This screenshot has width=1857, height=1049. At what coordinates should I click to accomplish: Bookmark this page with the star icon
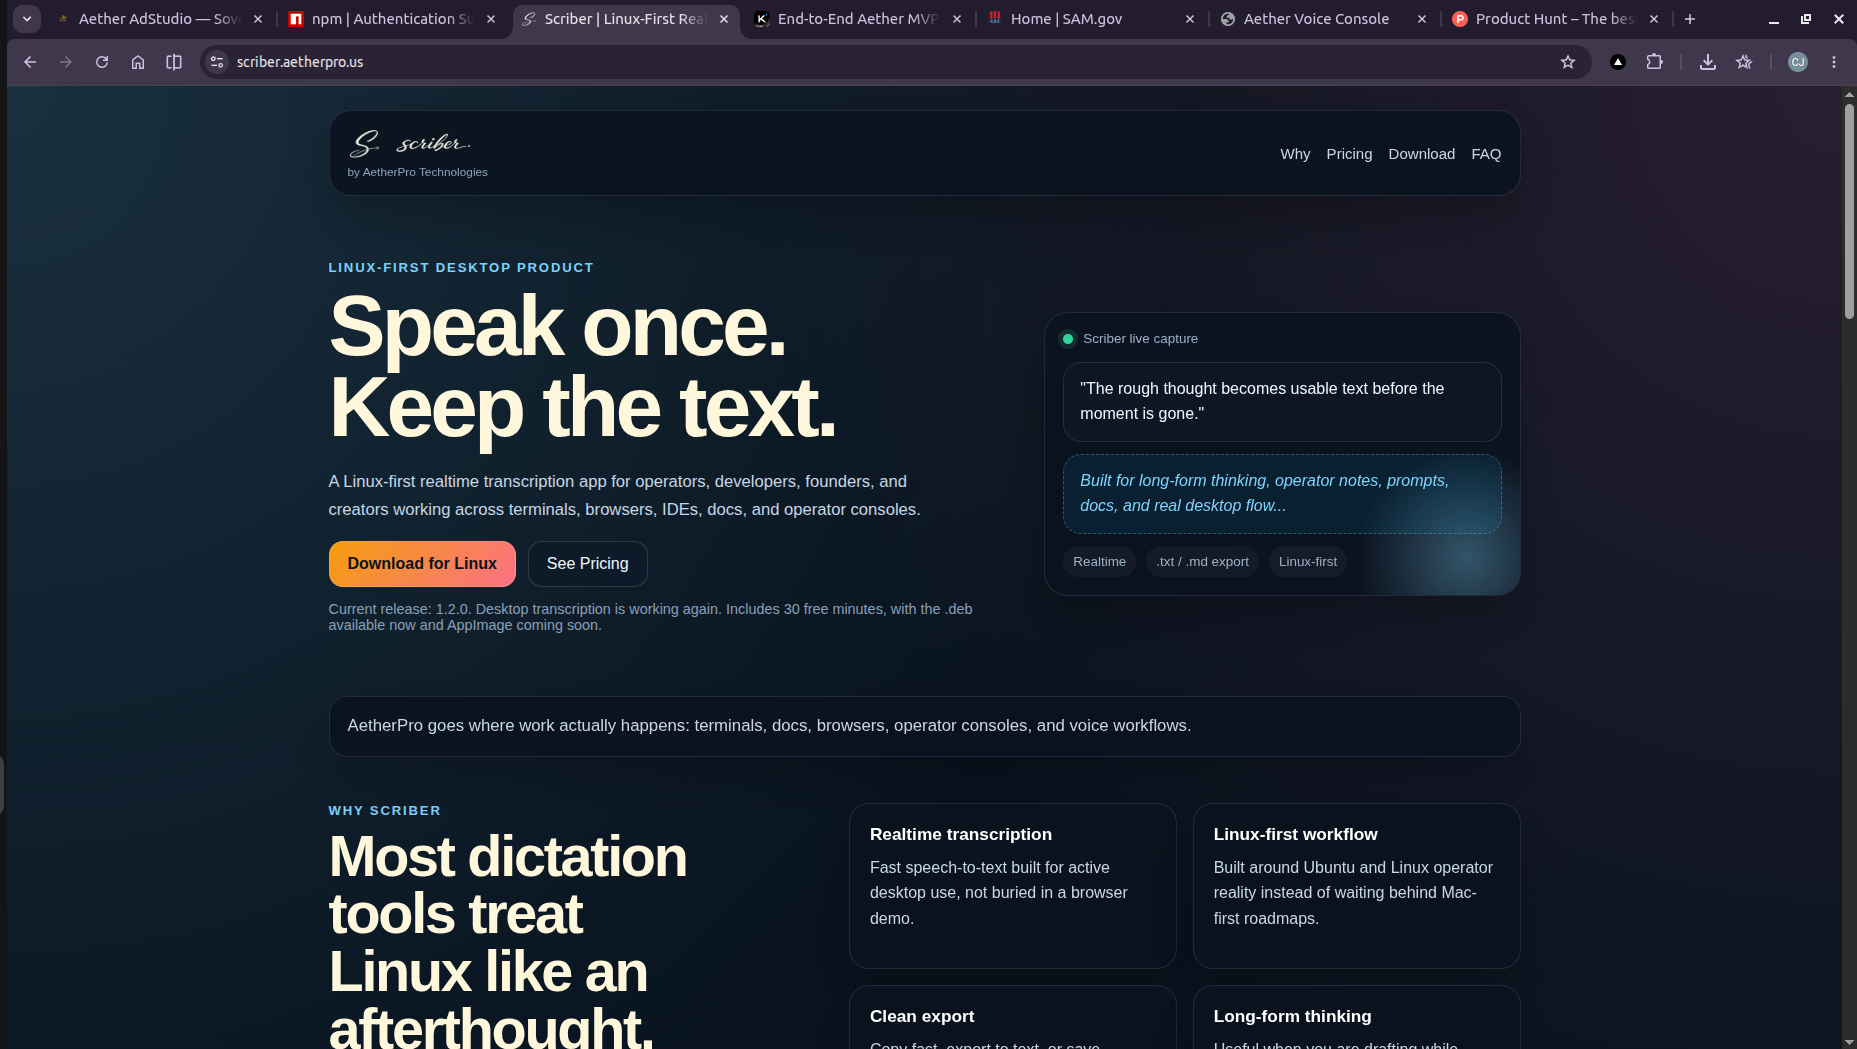tap(1568, 62)
